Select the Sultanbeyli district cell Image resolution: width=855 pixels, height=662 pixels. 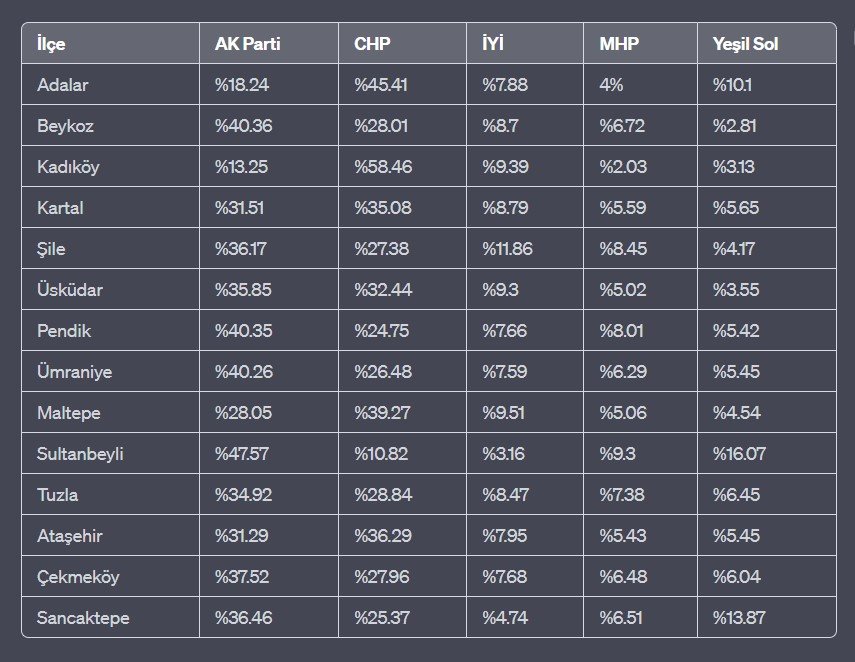(78, 454)
